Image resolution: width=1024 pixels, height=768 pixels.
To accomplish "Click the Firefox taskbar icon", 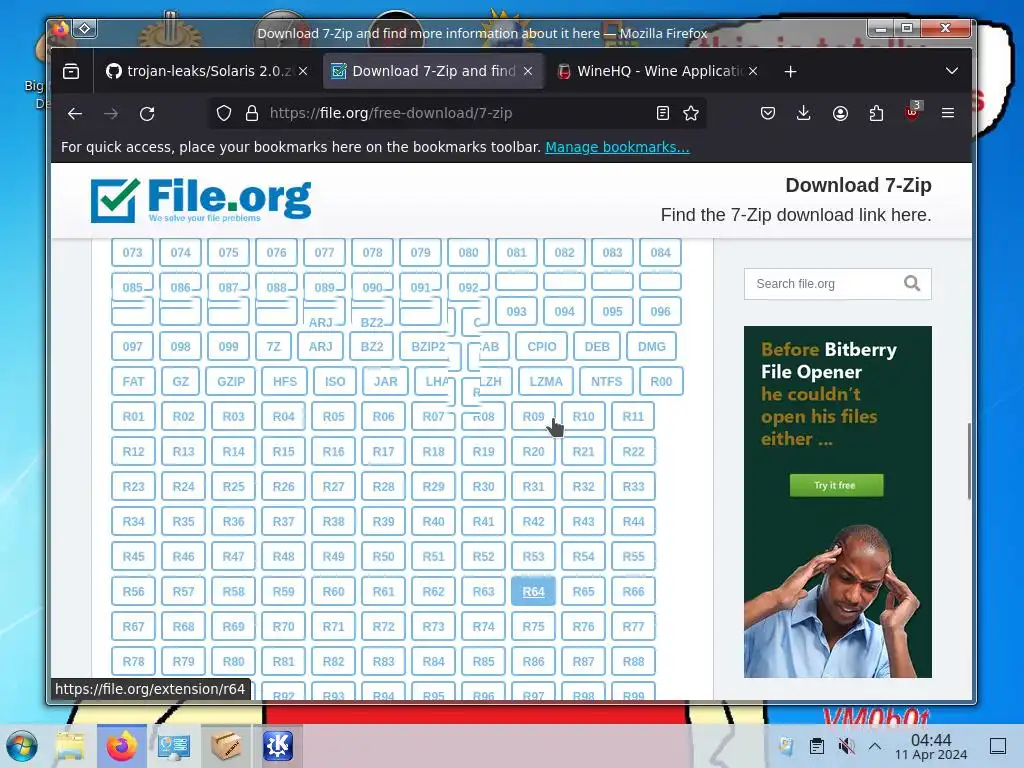I will (121, 746).
